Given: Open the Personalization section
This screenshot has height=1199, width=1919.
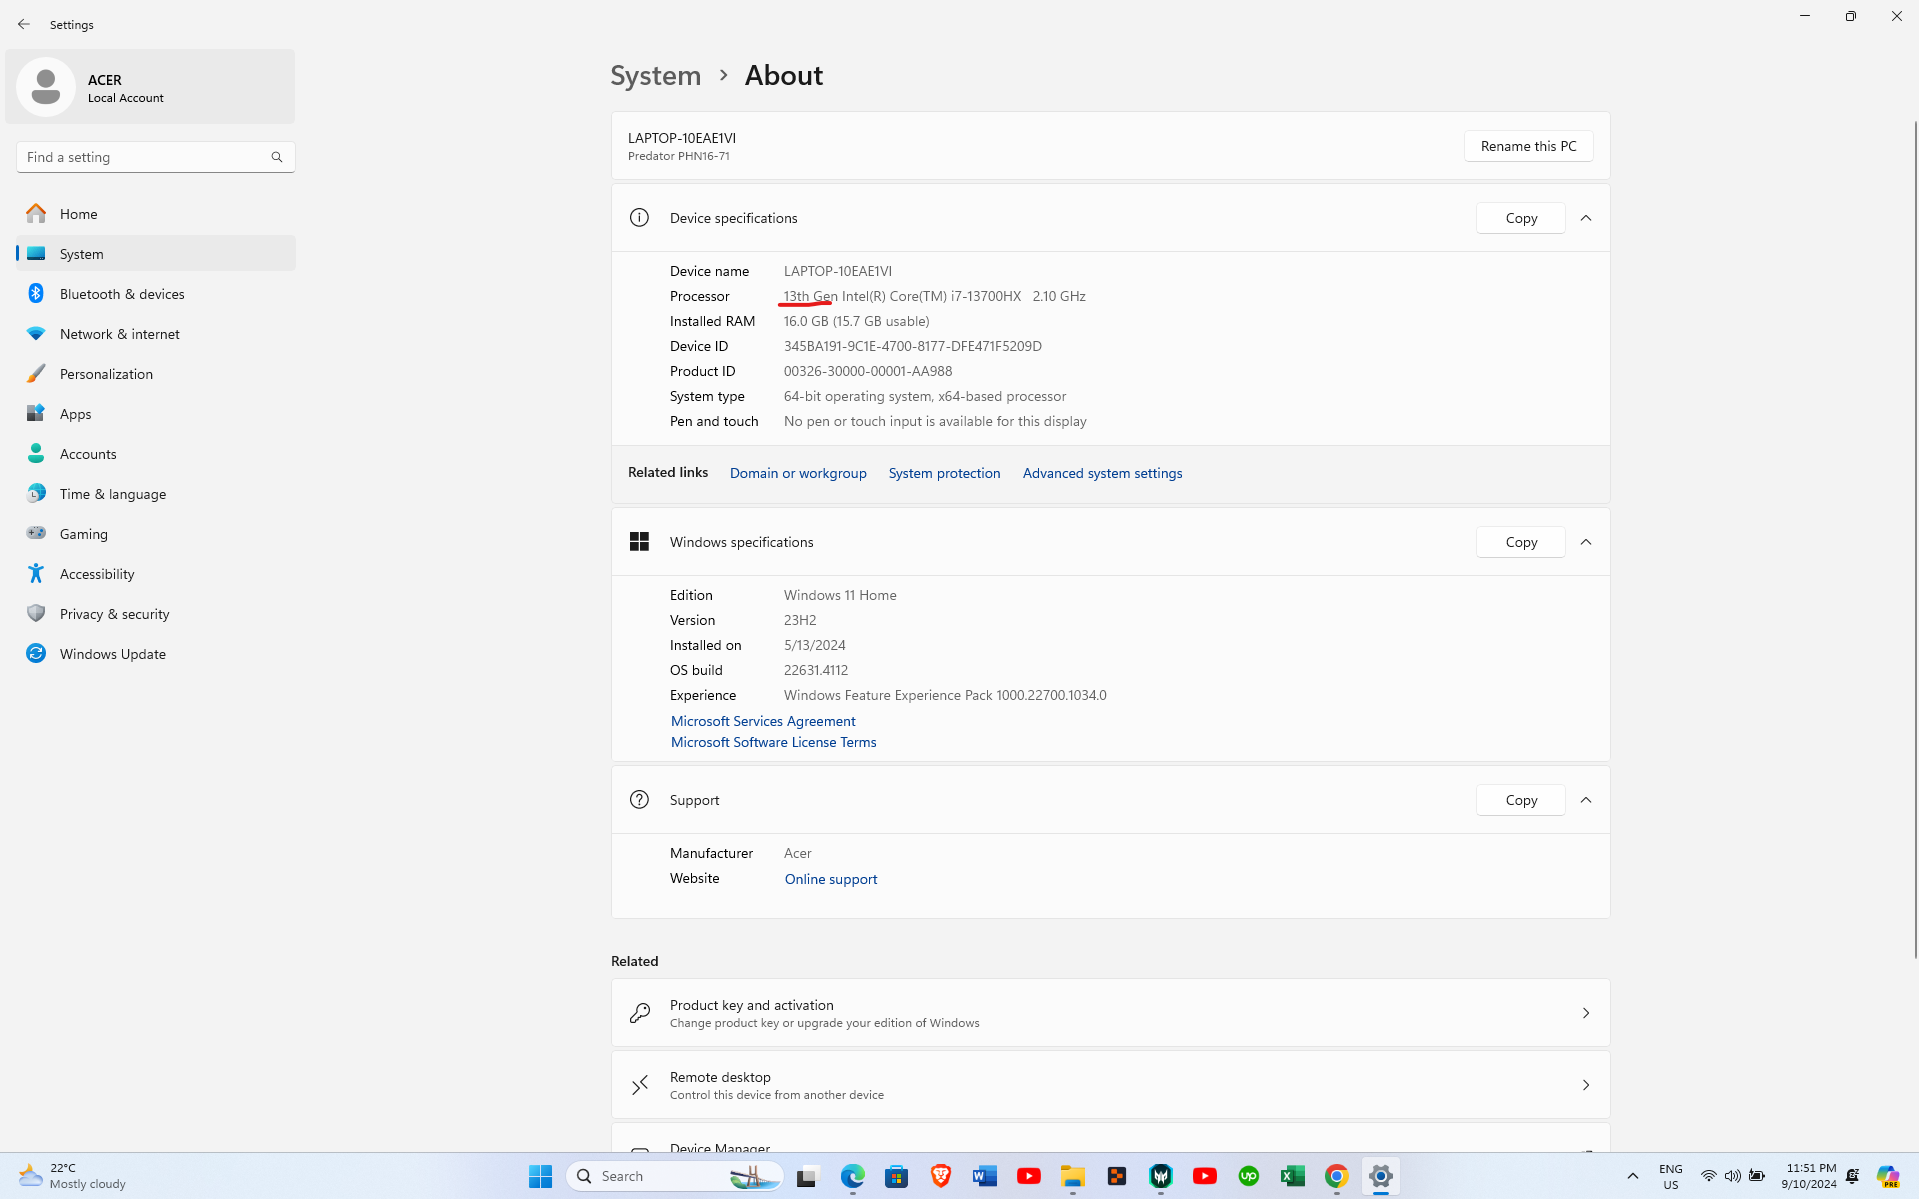Looking at the screenshot, I should (156, 374).
